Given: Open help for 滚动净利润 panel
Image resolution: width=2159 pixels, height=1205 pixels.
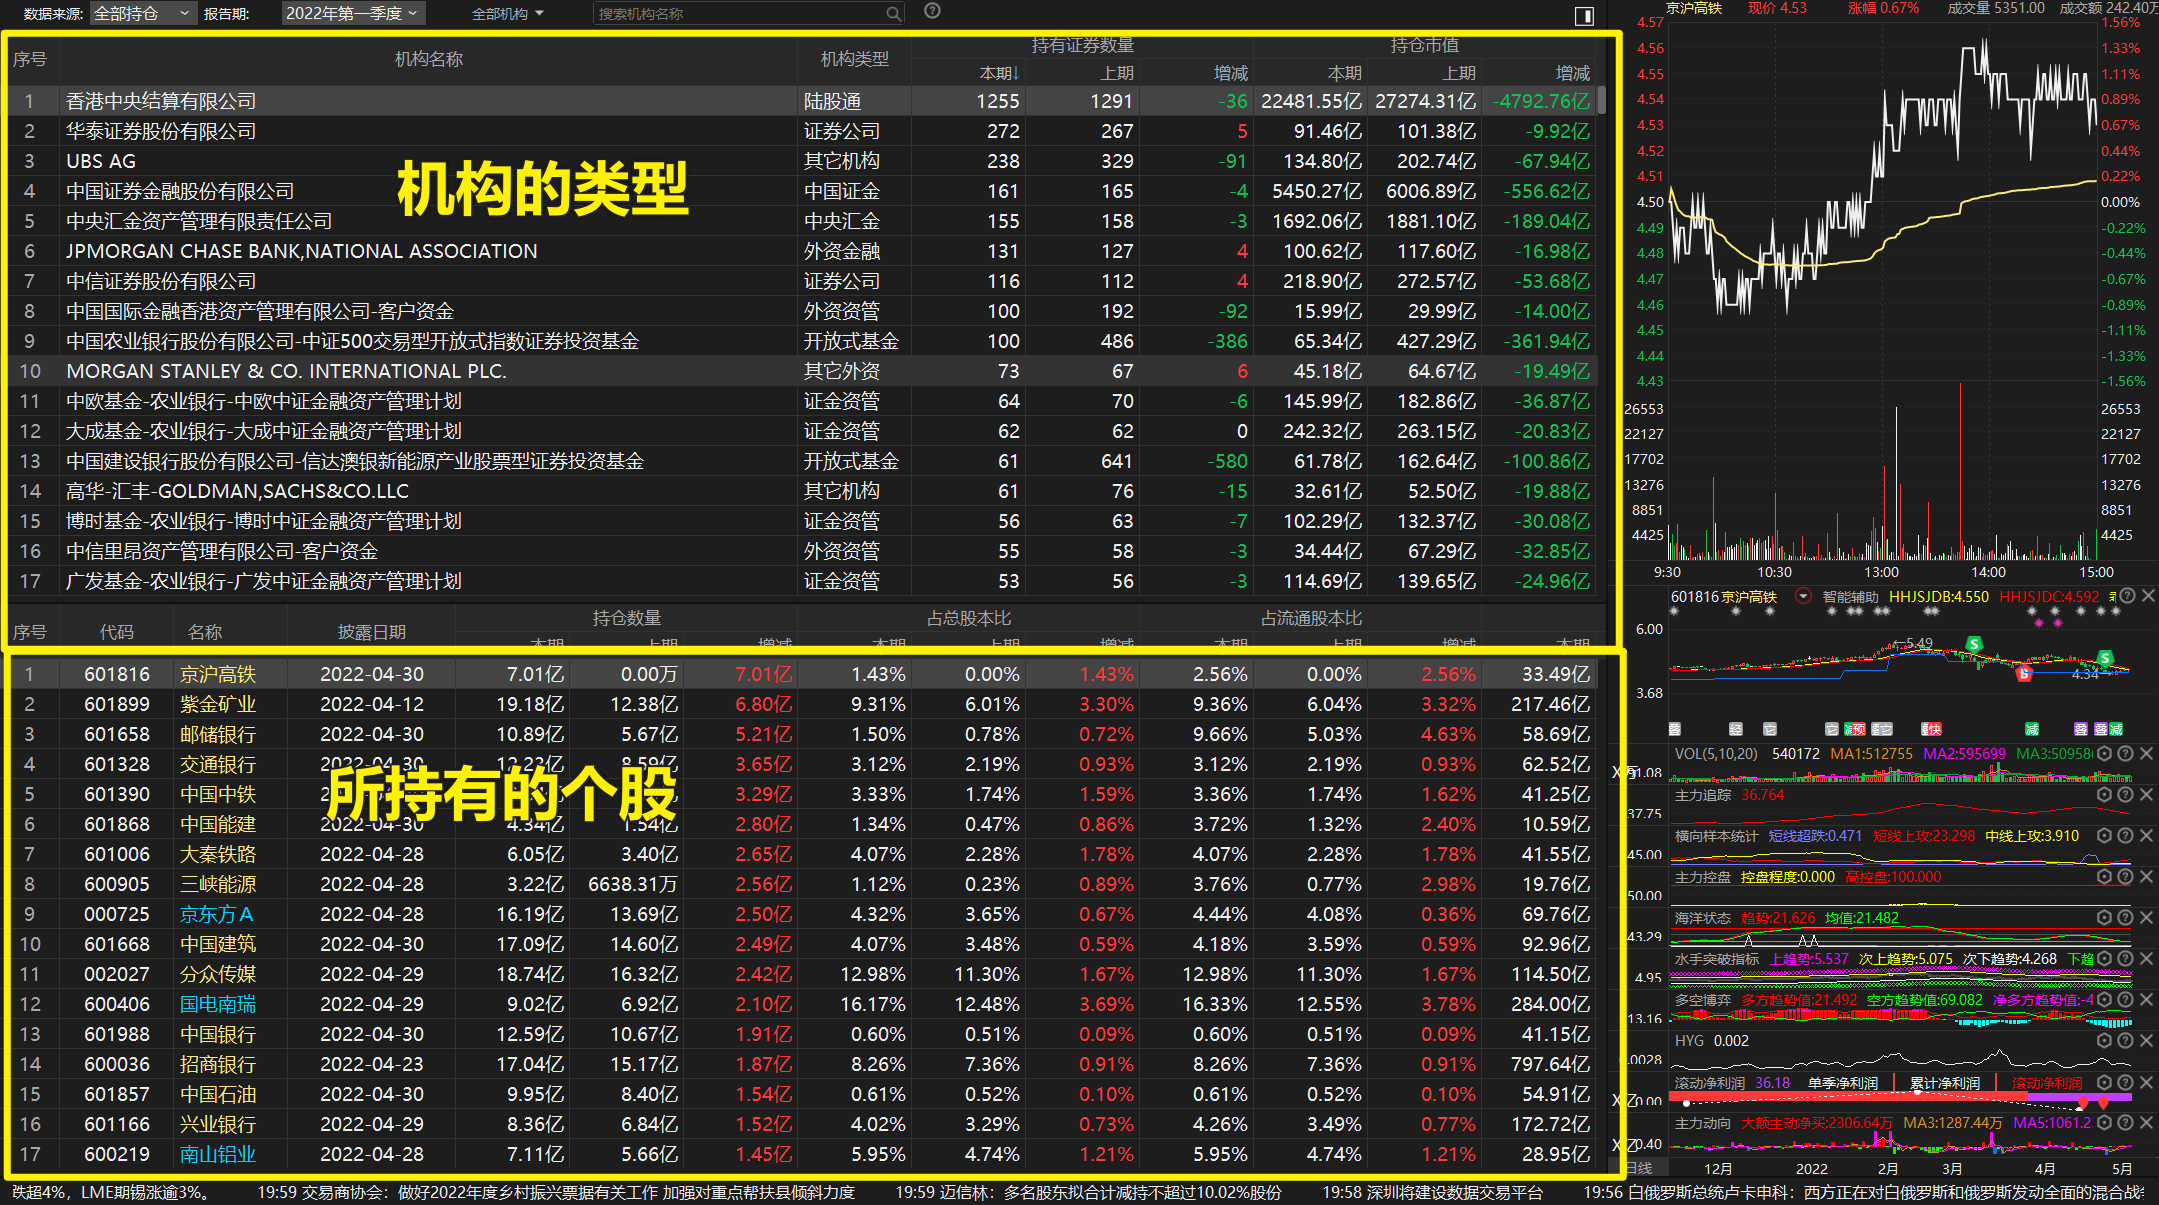Looking at the screenshot, I should [2125, 1083].
